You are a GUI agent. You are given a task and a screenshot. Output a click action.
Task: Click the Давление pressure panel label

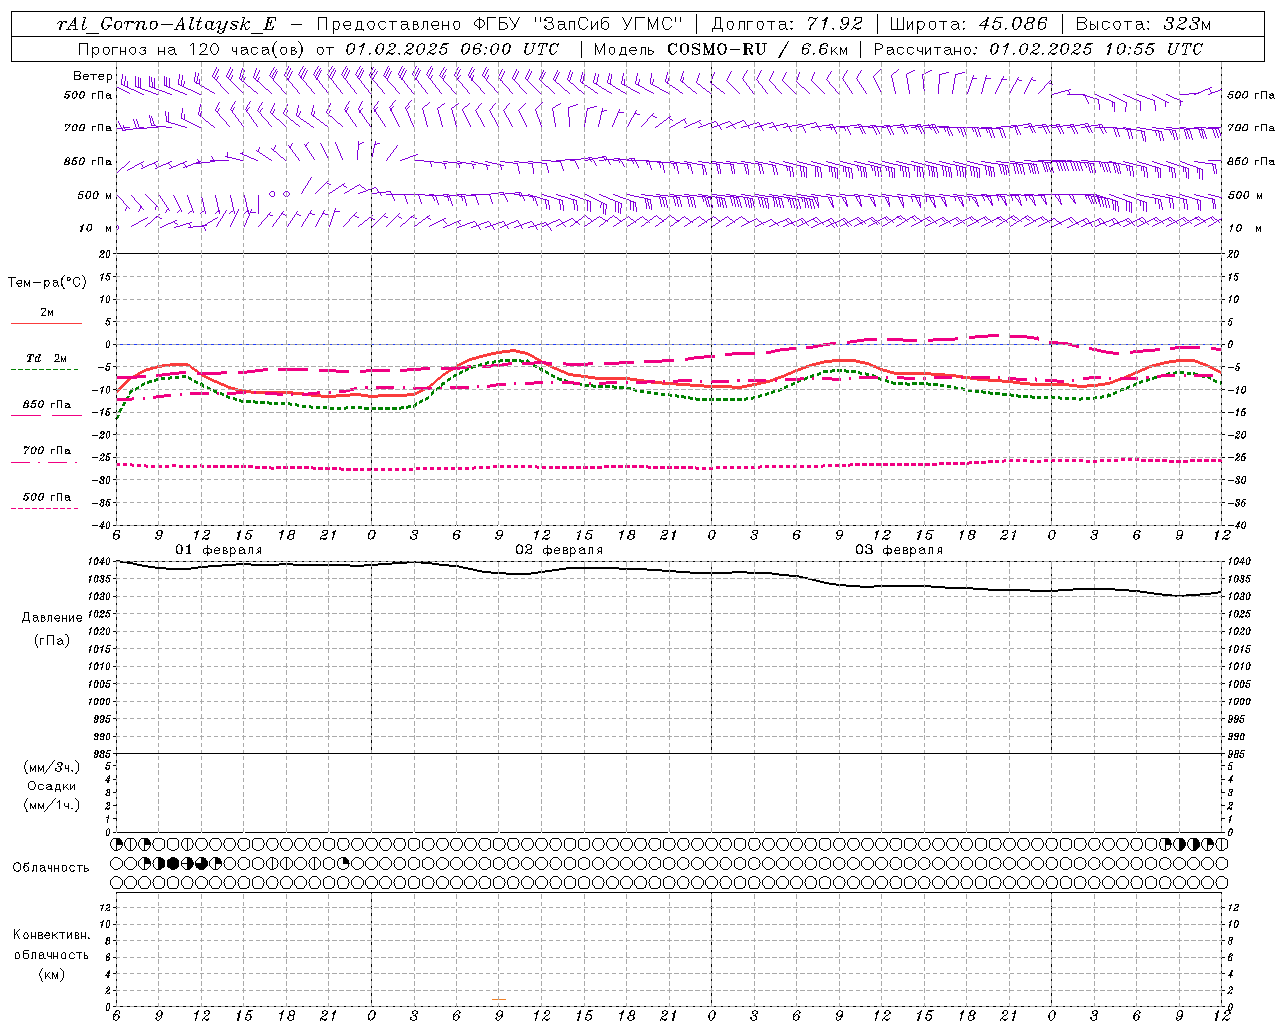click(x=52, y=618)
